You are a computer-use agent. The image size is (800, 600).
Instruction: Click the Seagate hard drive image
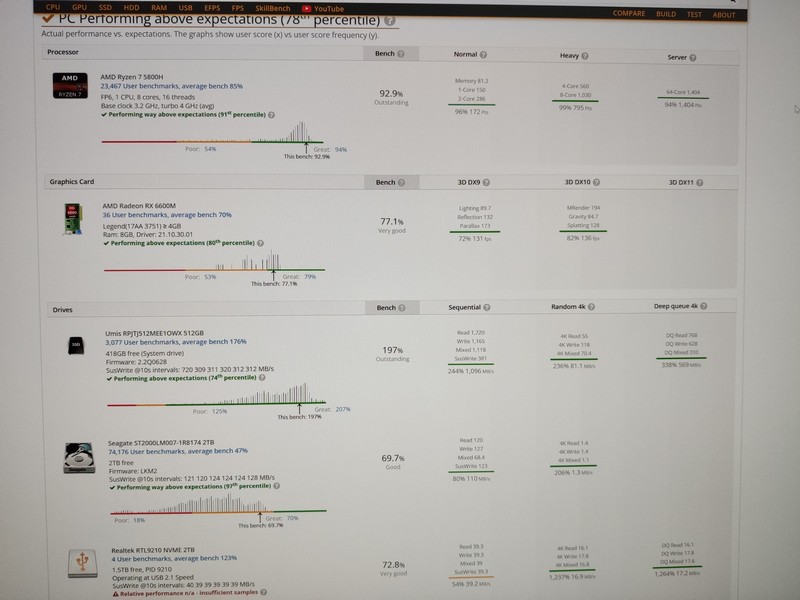click(79, 458)
